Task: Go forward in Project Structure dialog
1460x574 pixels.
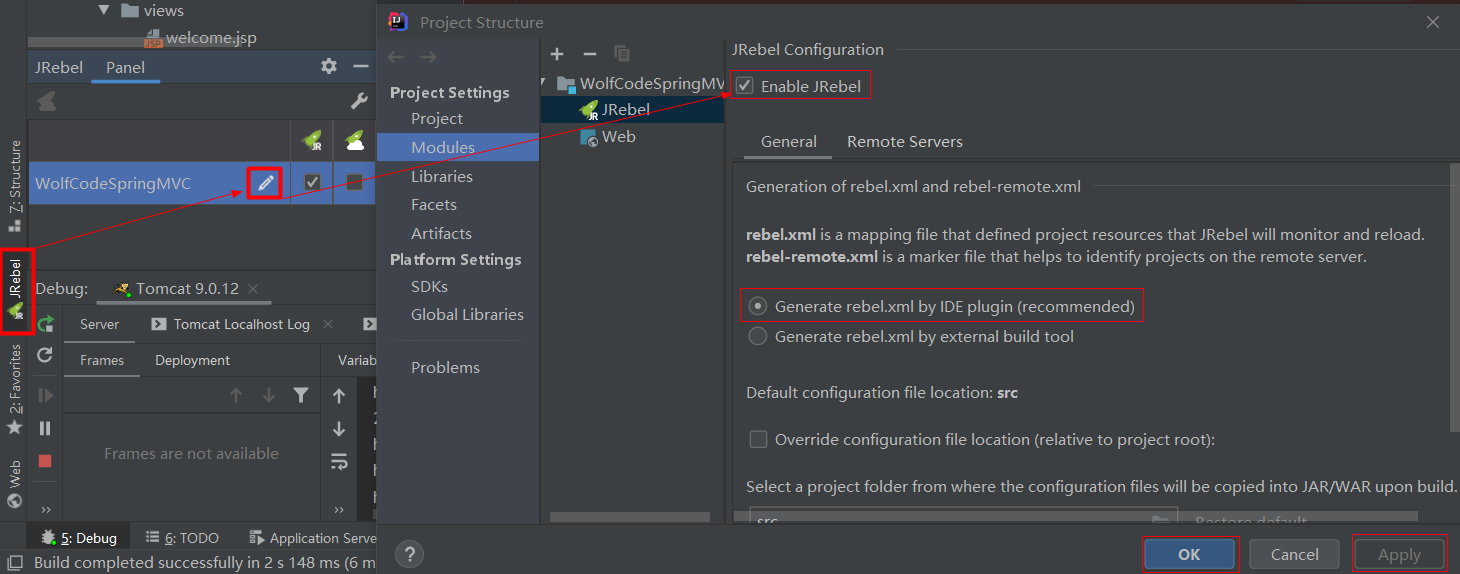Action: click(x=428, y=57)
